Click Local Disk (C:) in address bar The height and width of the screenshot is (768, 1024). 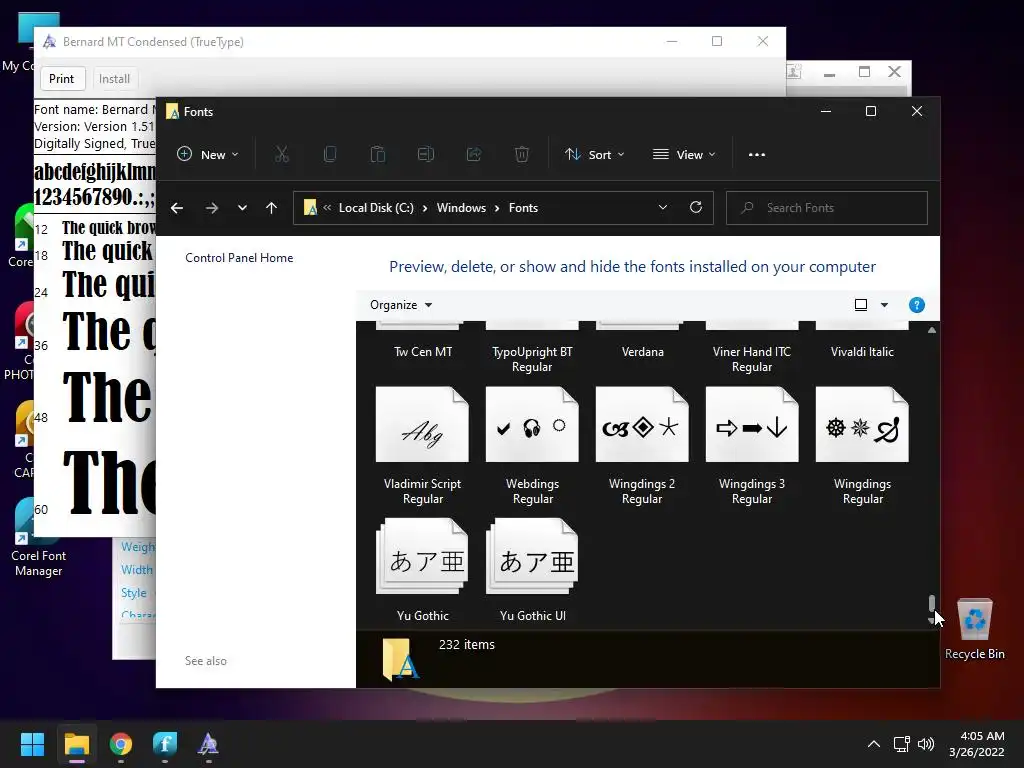tap(376, 208)
